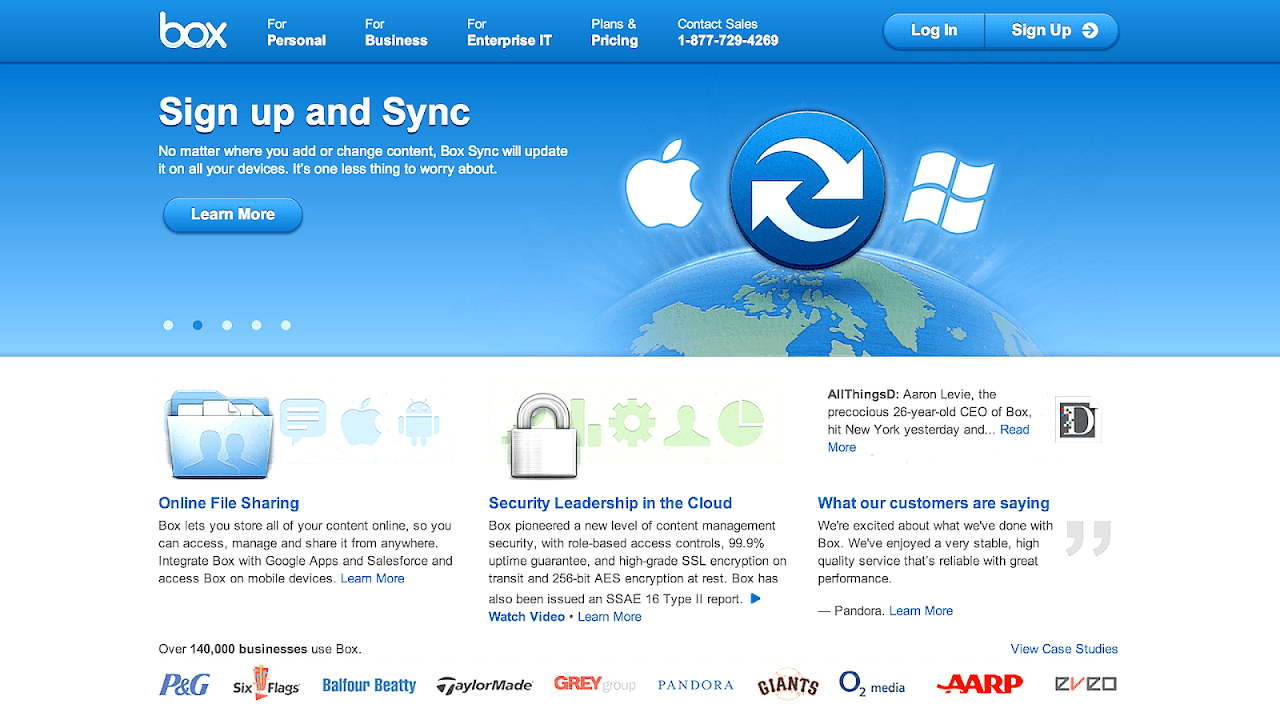Screen dimensions: 1280x720
Task: Click the Pandora logo in customer row
Action: click(696, 685)
